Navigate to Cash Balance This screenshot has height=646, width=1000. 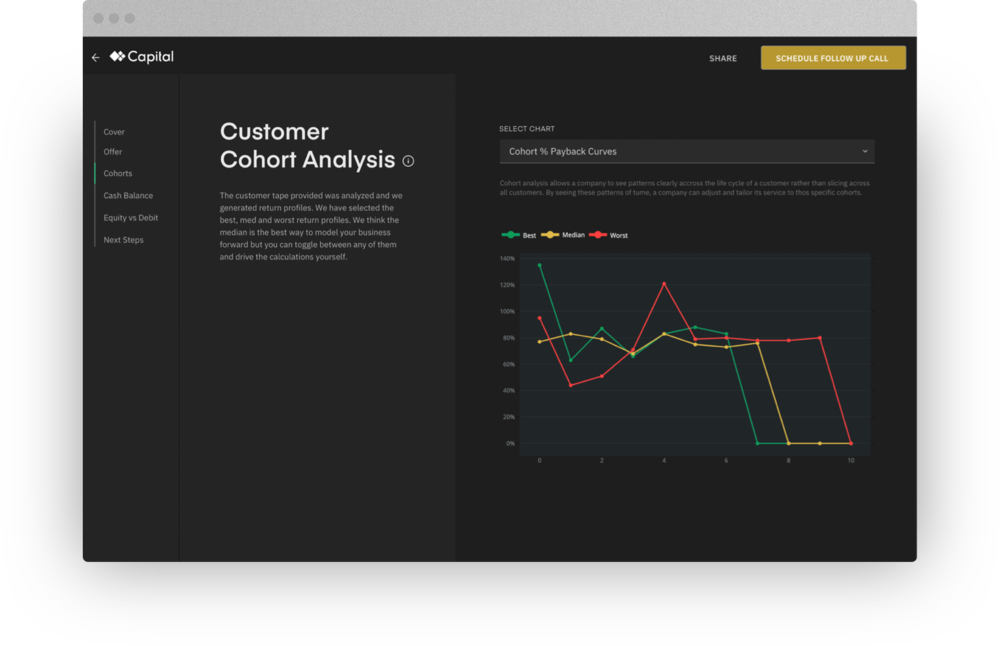click(x=128, y=196)
